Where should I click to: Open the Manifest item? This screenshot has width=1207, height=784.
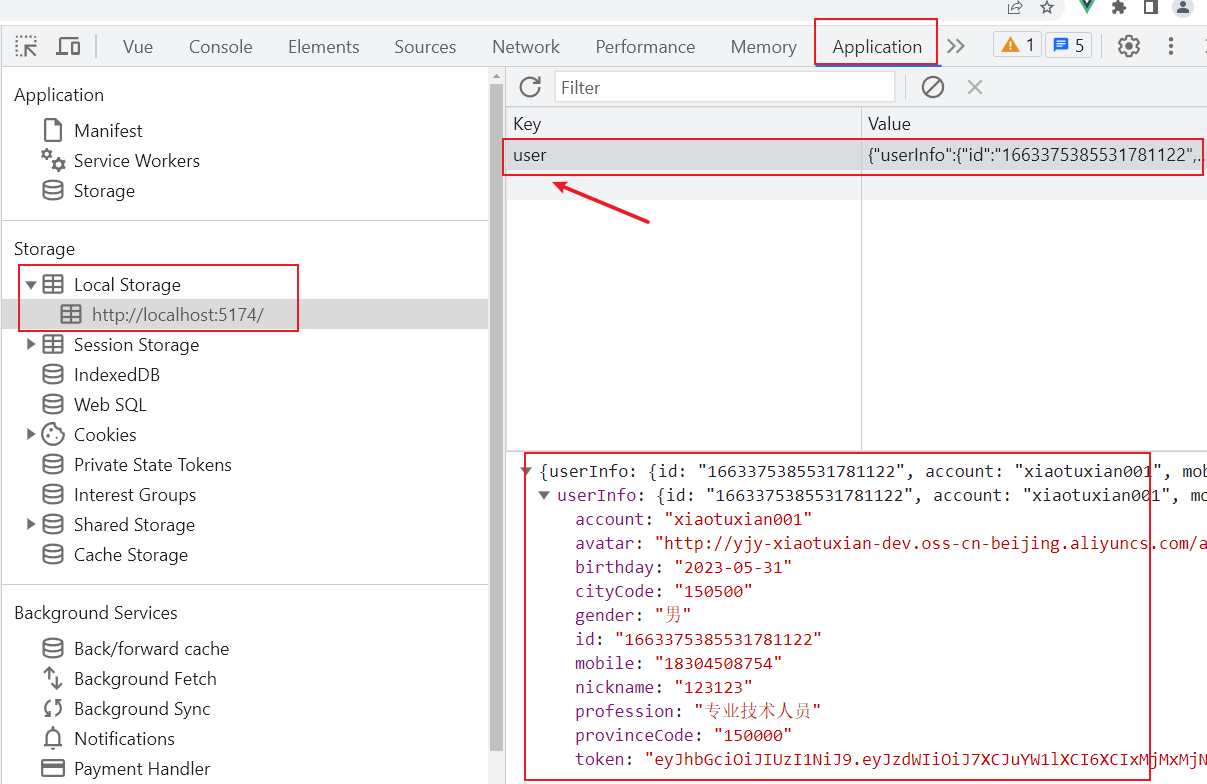[x=108, y=131]
